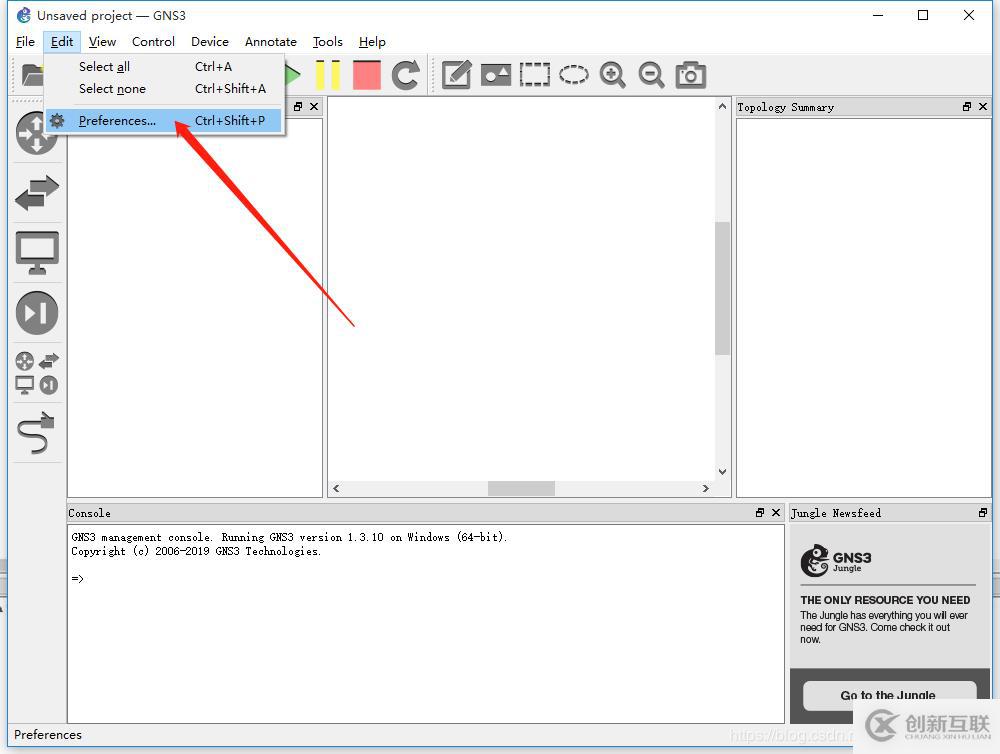The height and width of the screenshot is (754, 1000).
Task: Open the Tools menu
Action: pyautogui.click(x=327, y=41)
